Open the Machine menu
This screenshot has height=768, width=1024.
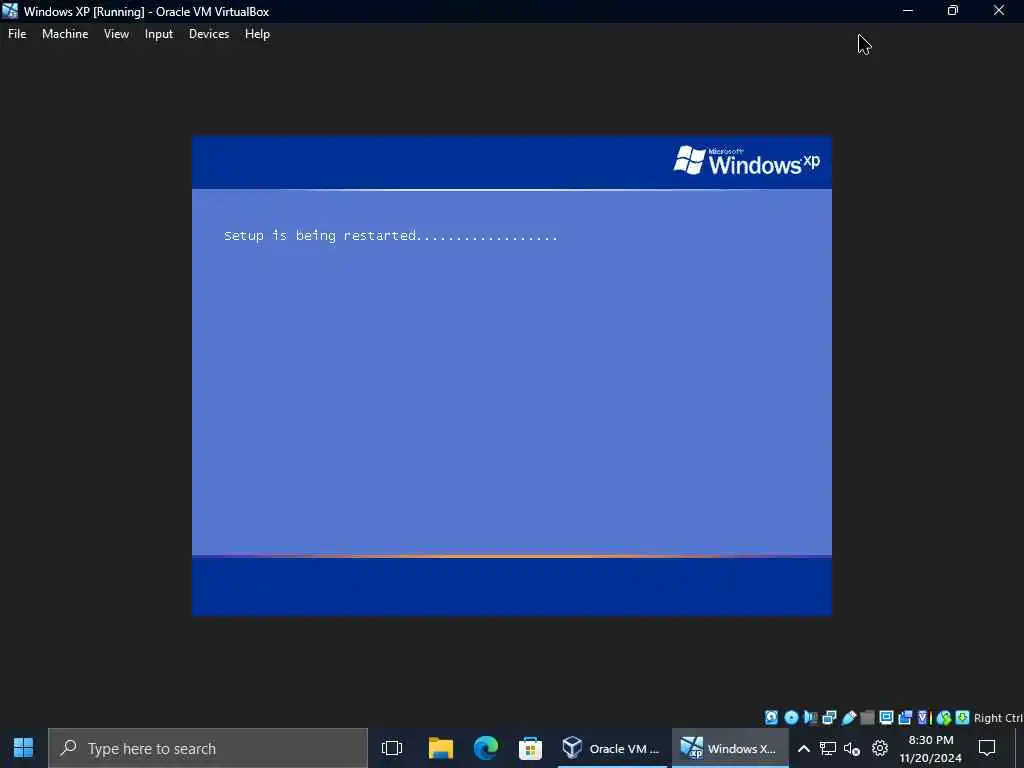[x=65, y=34]
